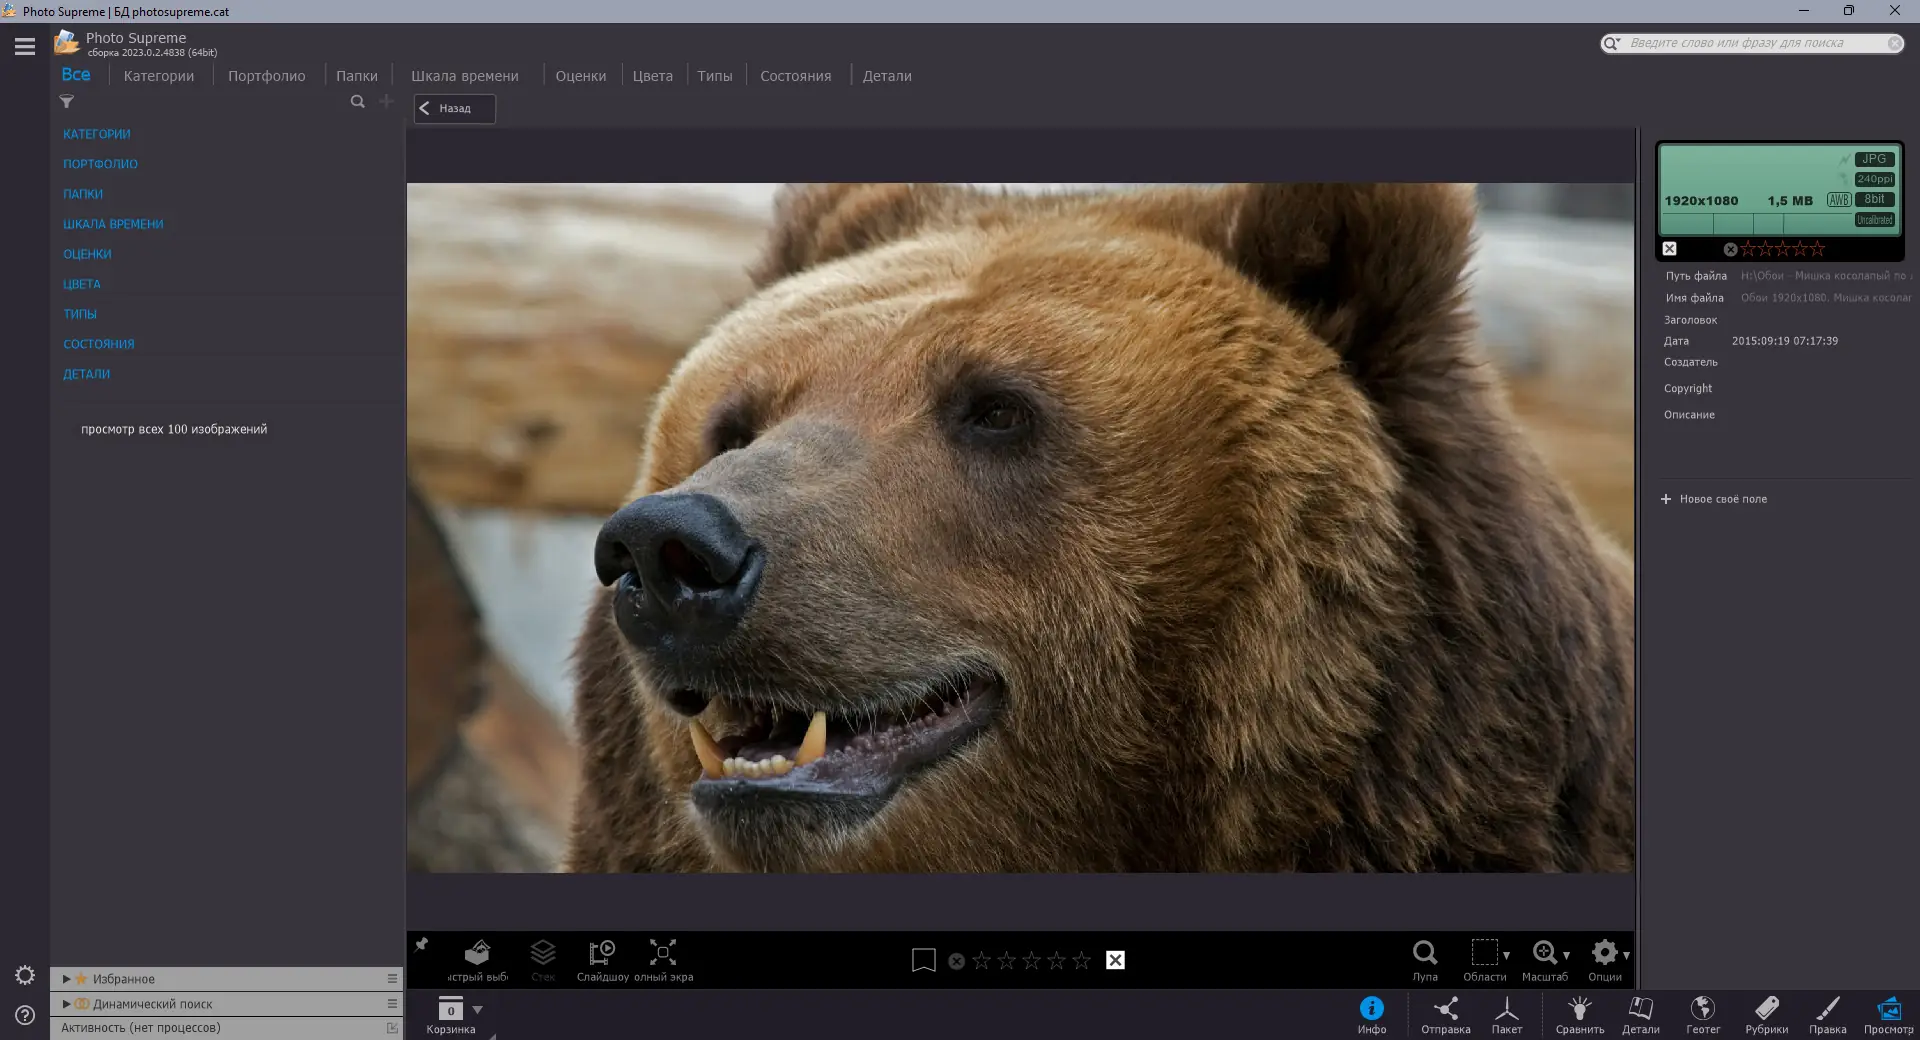Click the Правка edit brush icon

pos(1827,1009)
